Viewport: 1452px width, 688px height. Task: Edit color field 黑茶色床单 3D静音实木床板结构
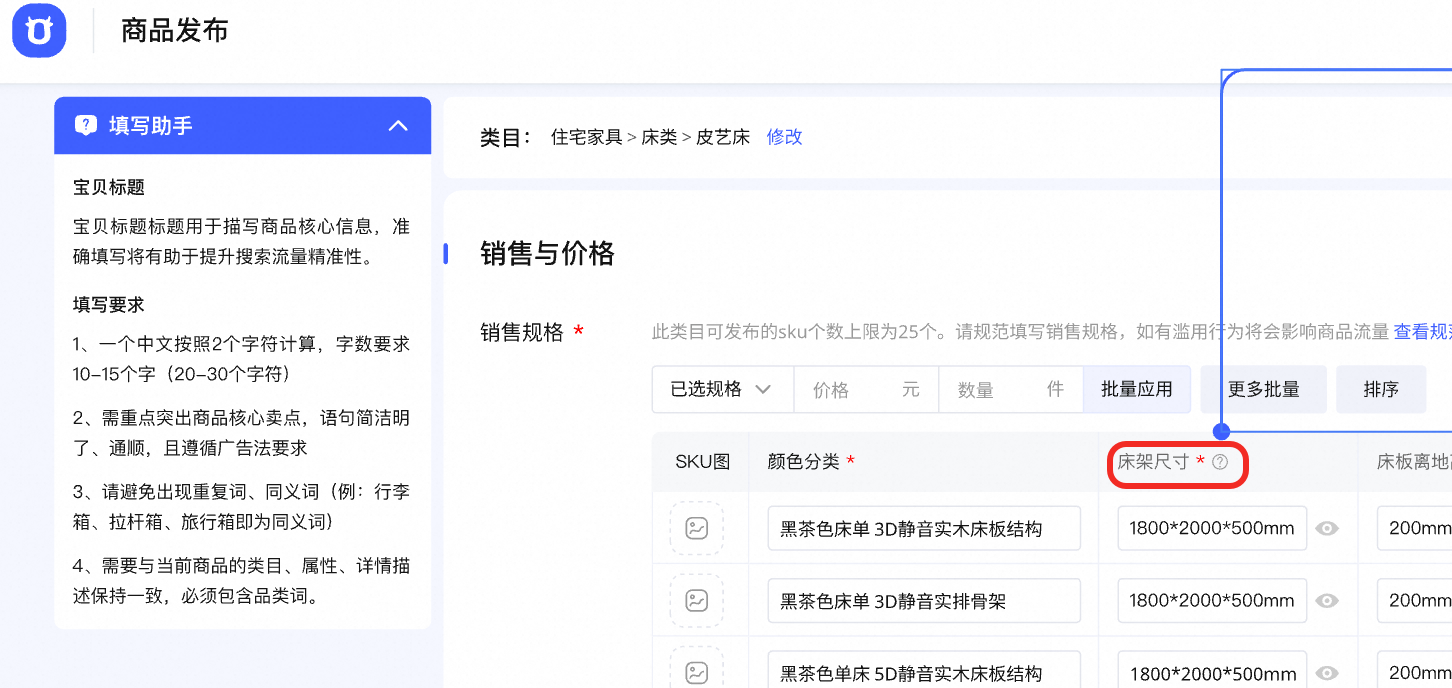(924, 528)
